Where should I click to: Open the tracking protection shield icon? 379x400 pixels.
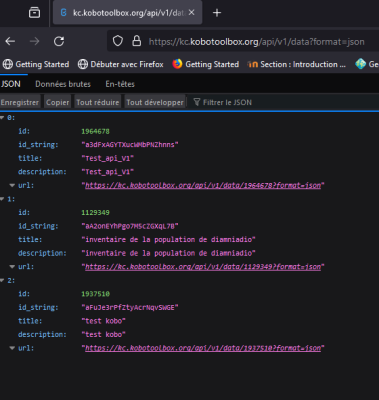[117, 41]
